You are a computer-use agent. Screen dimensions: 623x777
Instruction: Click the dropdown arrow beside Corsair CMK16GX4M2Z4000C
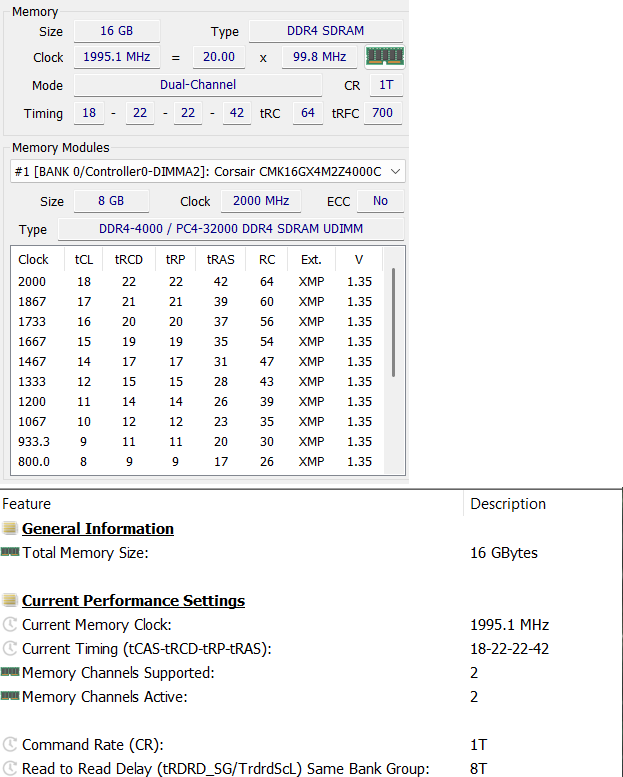pos(395,171)
